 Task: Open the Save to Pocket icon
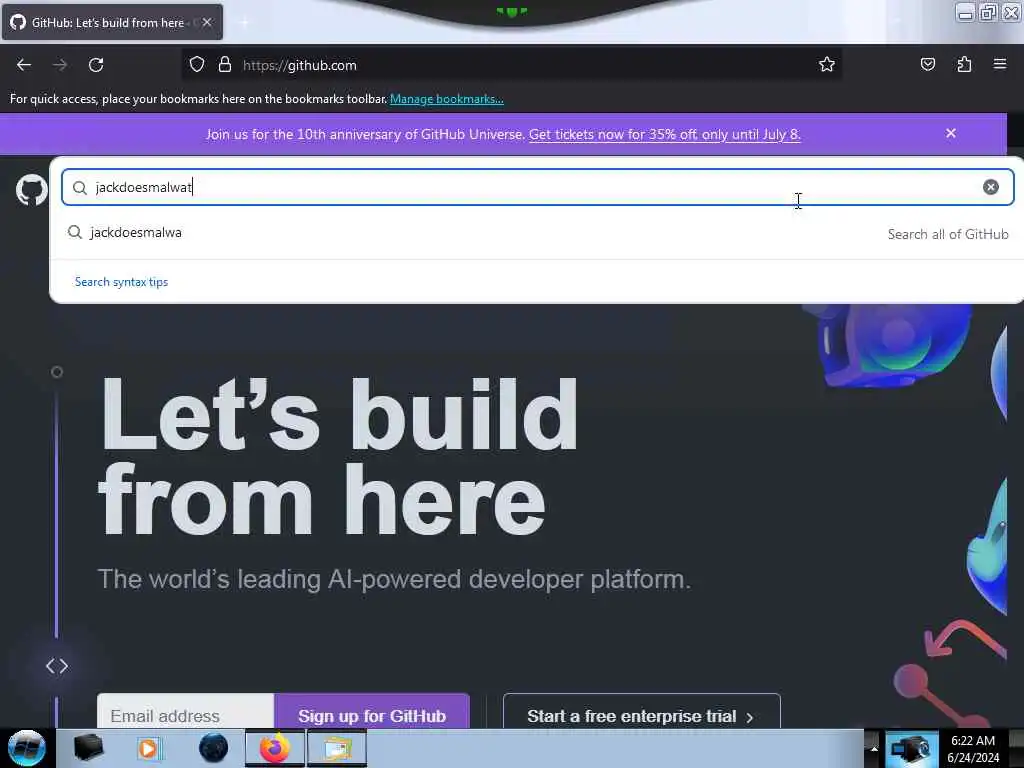[x=927, y=64]
